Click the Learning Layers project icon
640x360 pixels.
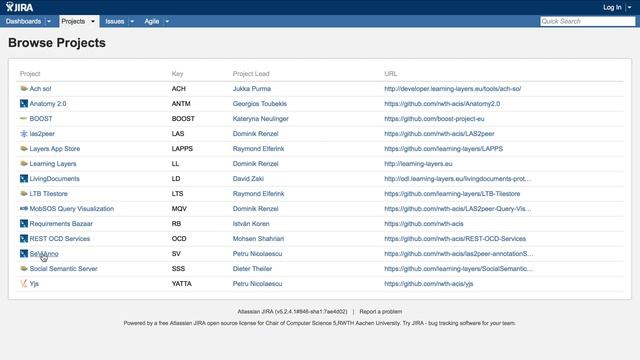tap(24, 164)
